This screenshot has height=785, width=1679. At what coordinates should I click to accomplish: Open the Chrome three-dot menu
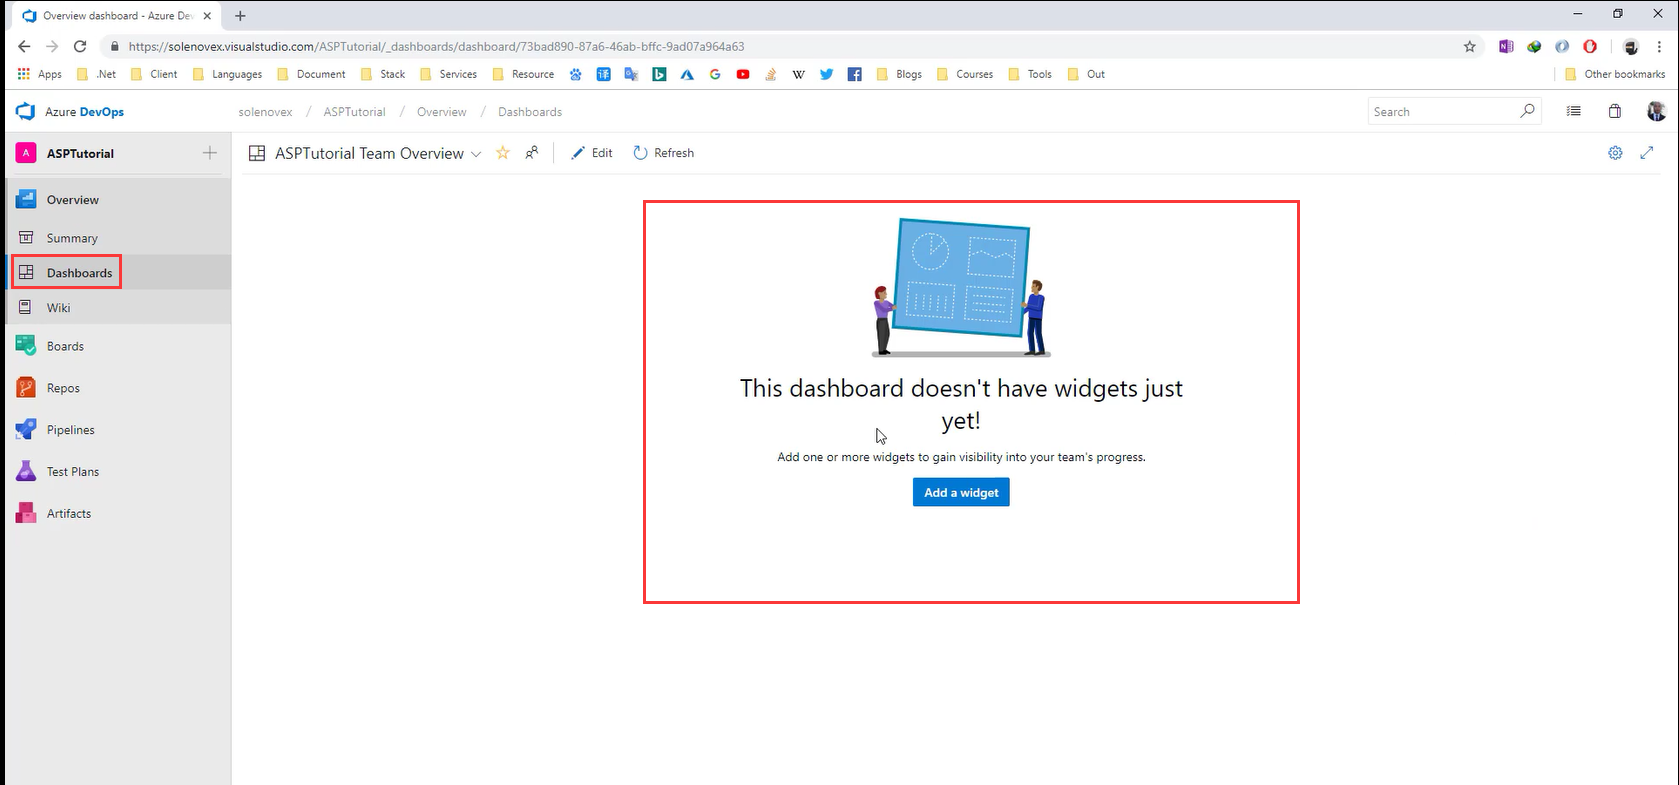coord(1659,46)
